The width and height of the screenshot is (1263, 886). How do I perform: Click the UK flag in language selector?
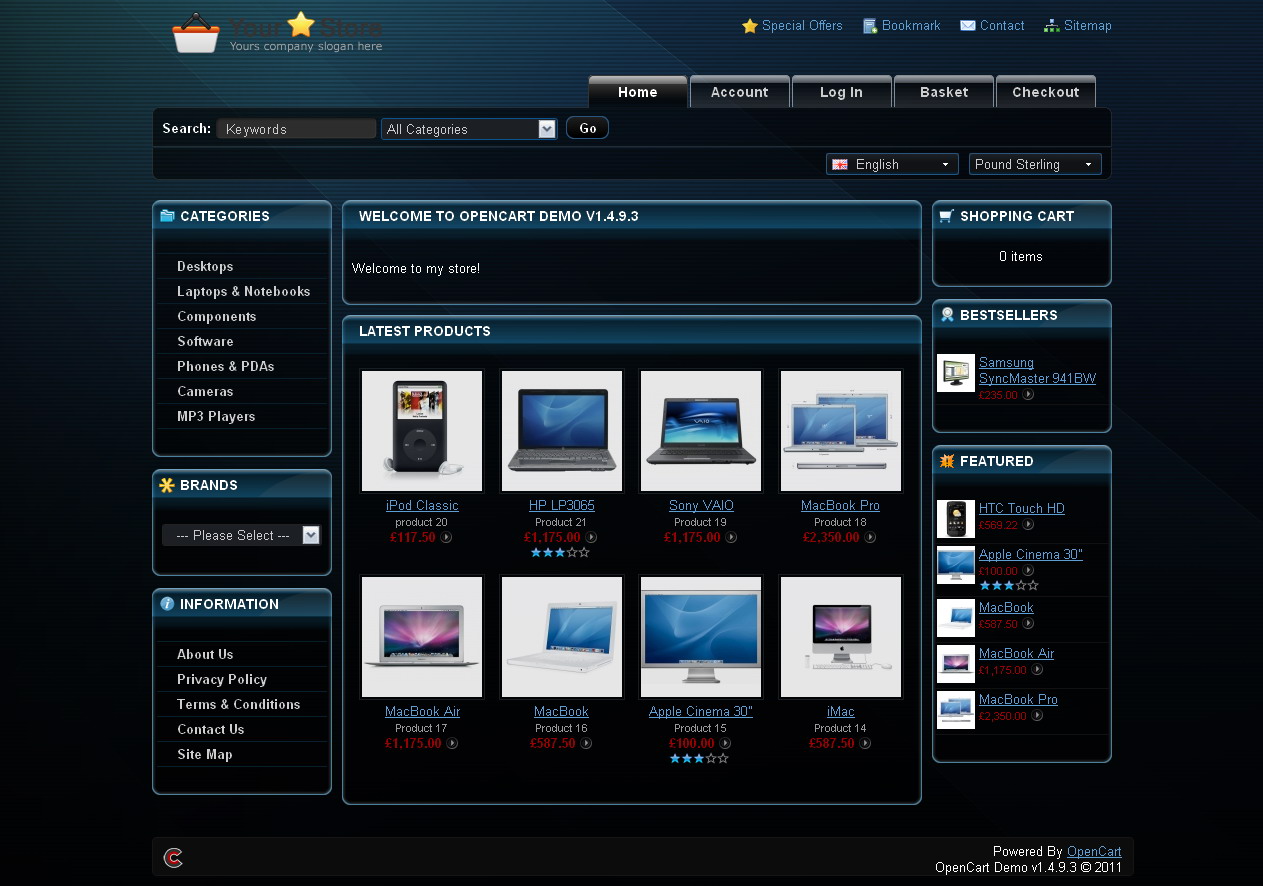coord(840,164)
